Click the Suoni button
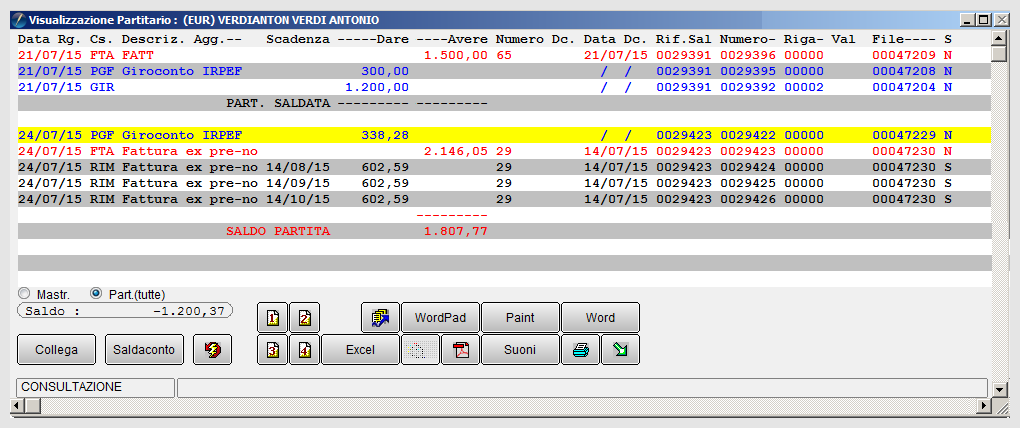 tap(520, 349)
